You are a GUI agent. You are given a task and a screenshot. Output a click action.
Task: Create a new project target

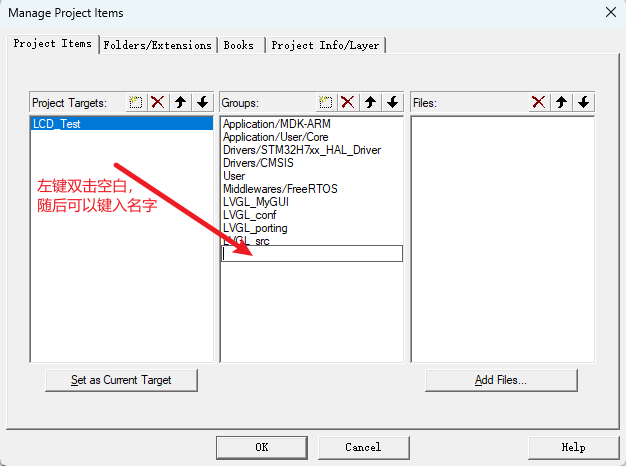(136, 103)
